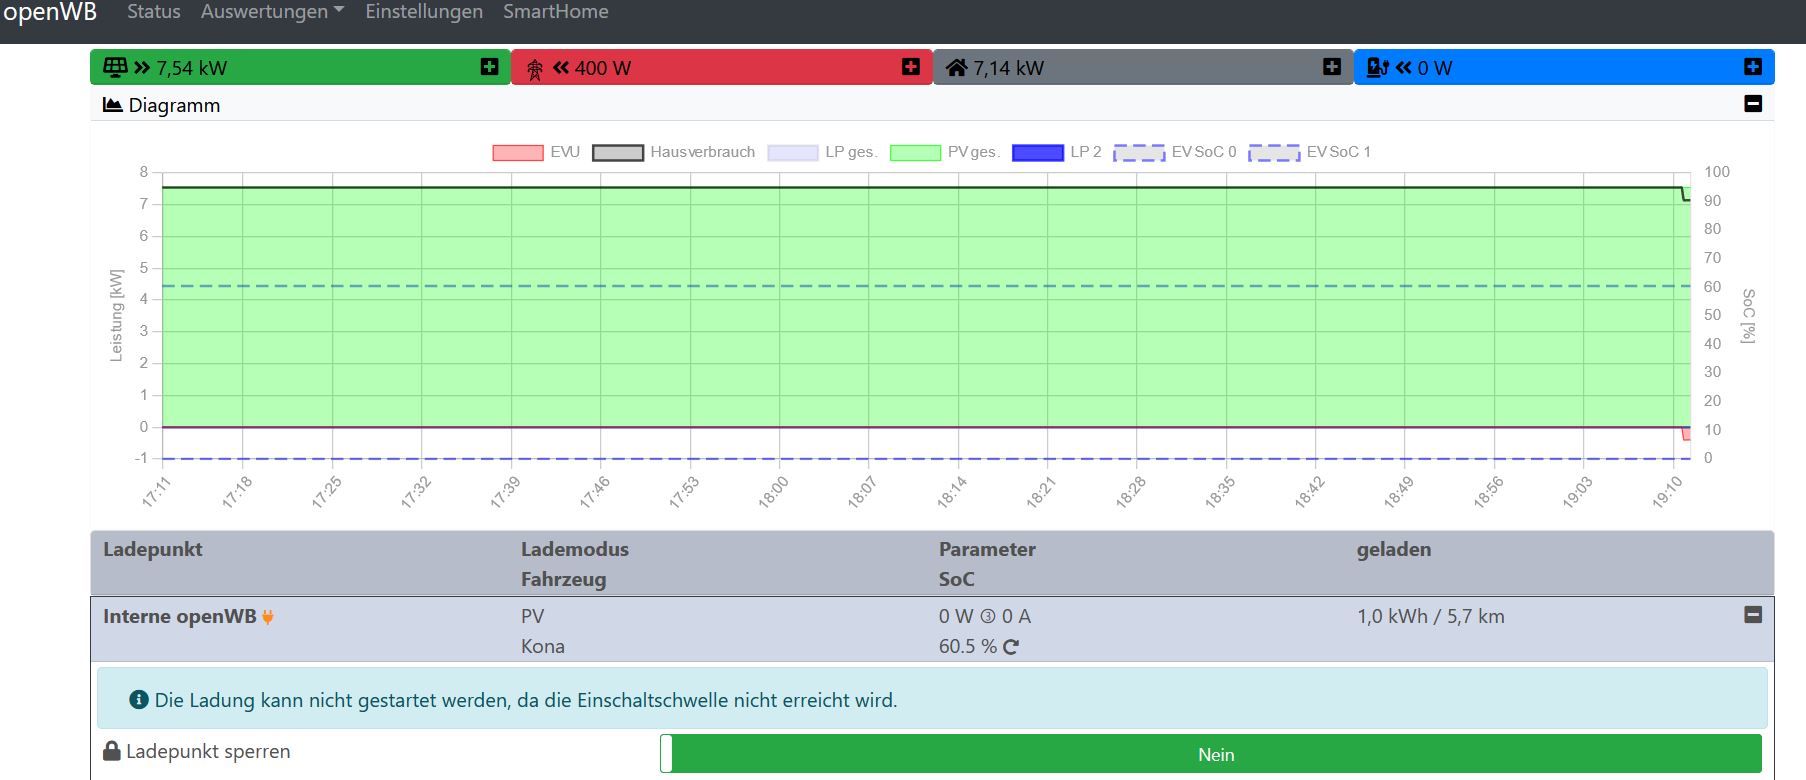
Task: Toggle the EV SoC 1 series in legend
Action: pos(1310,152)
